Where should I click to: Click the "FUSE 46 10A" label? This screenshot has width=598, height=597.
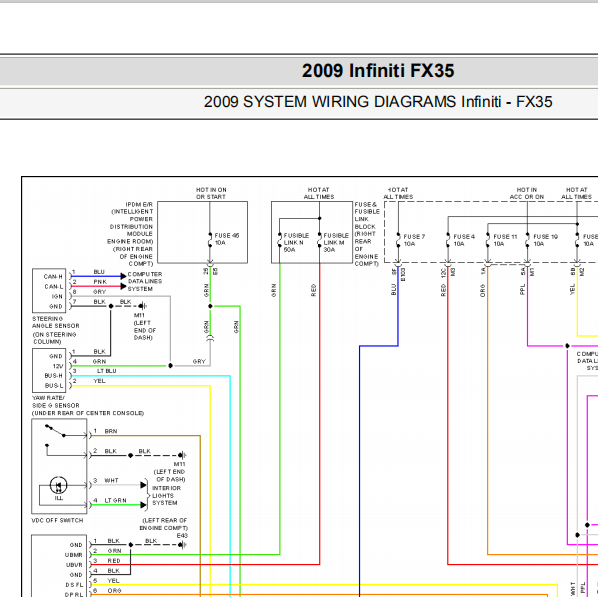(x=227, y=239)
